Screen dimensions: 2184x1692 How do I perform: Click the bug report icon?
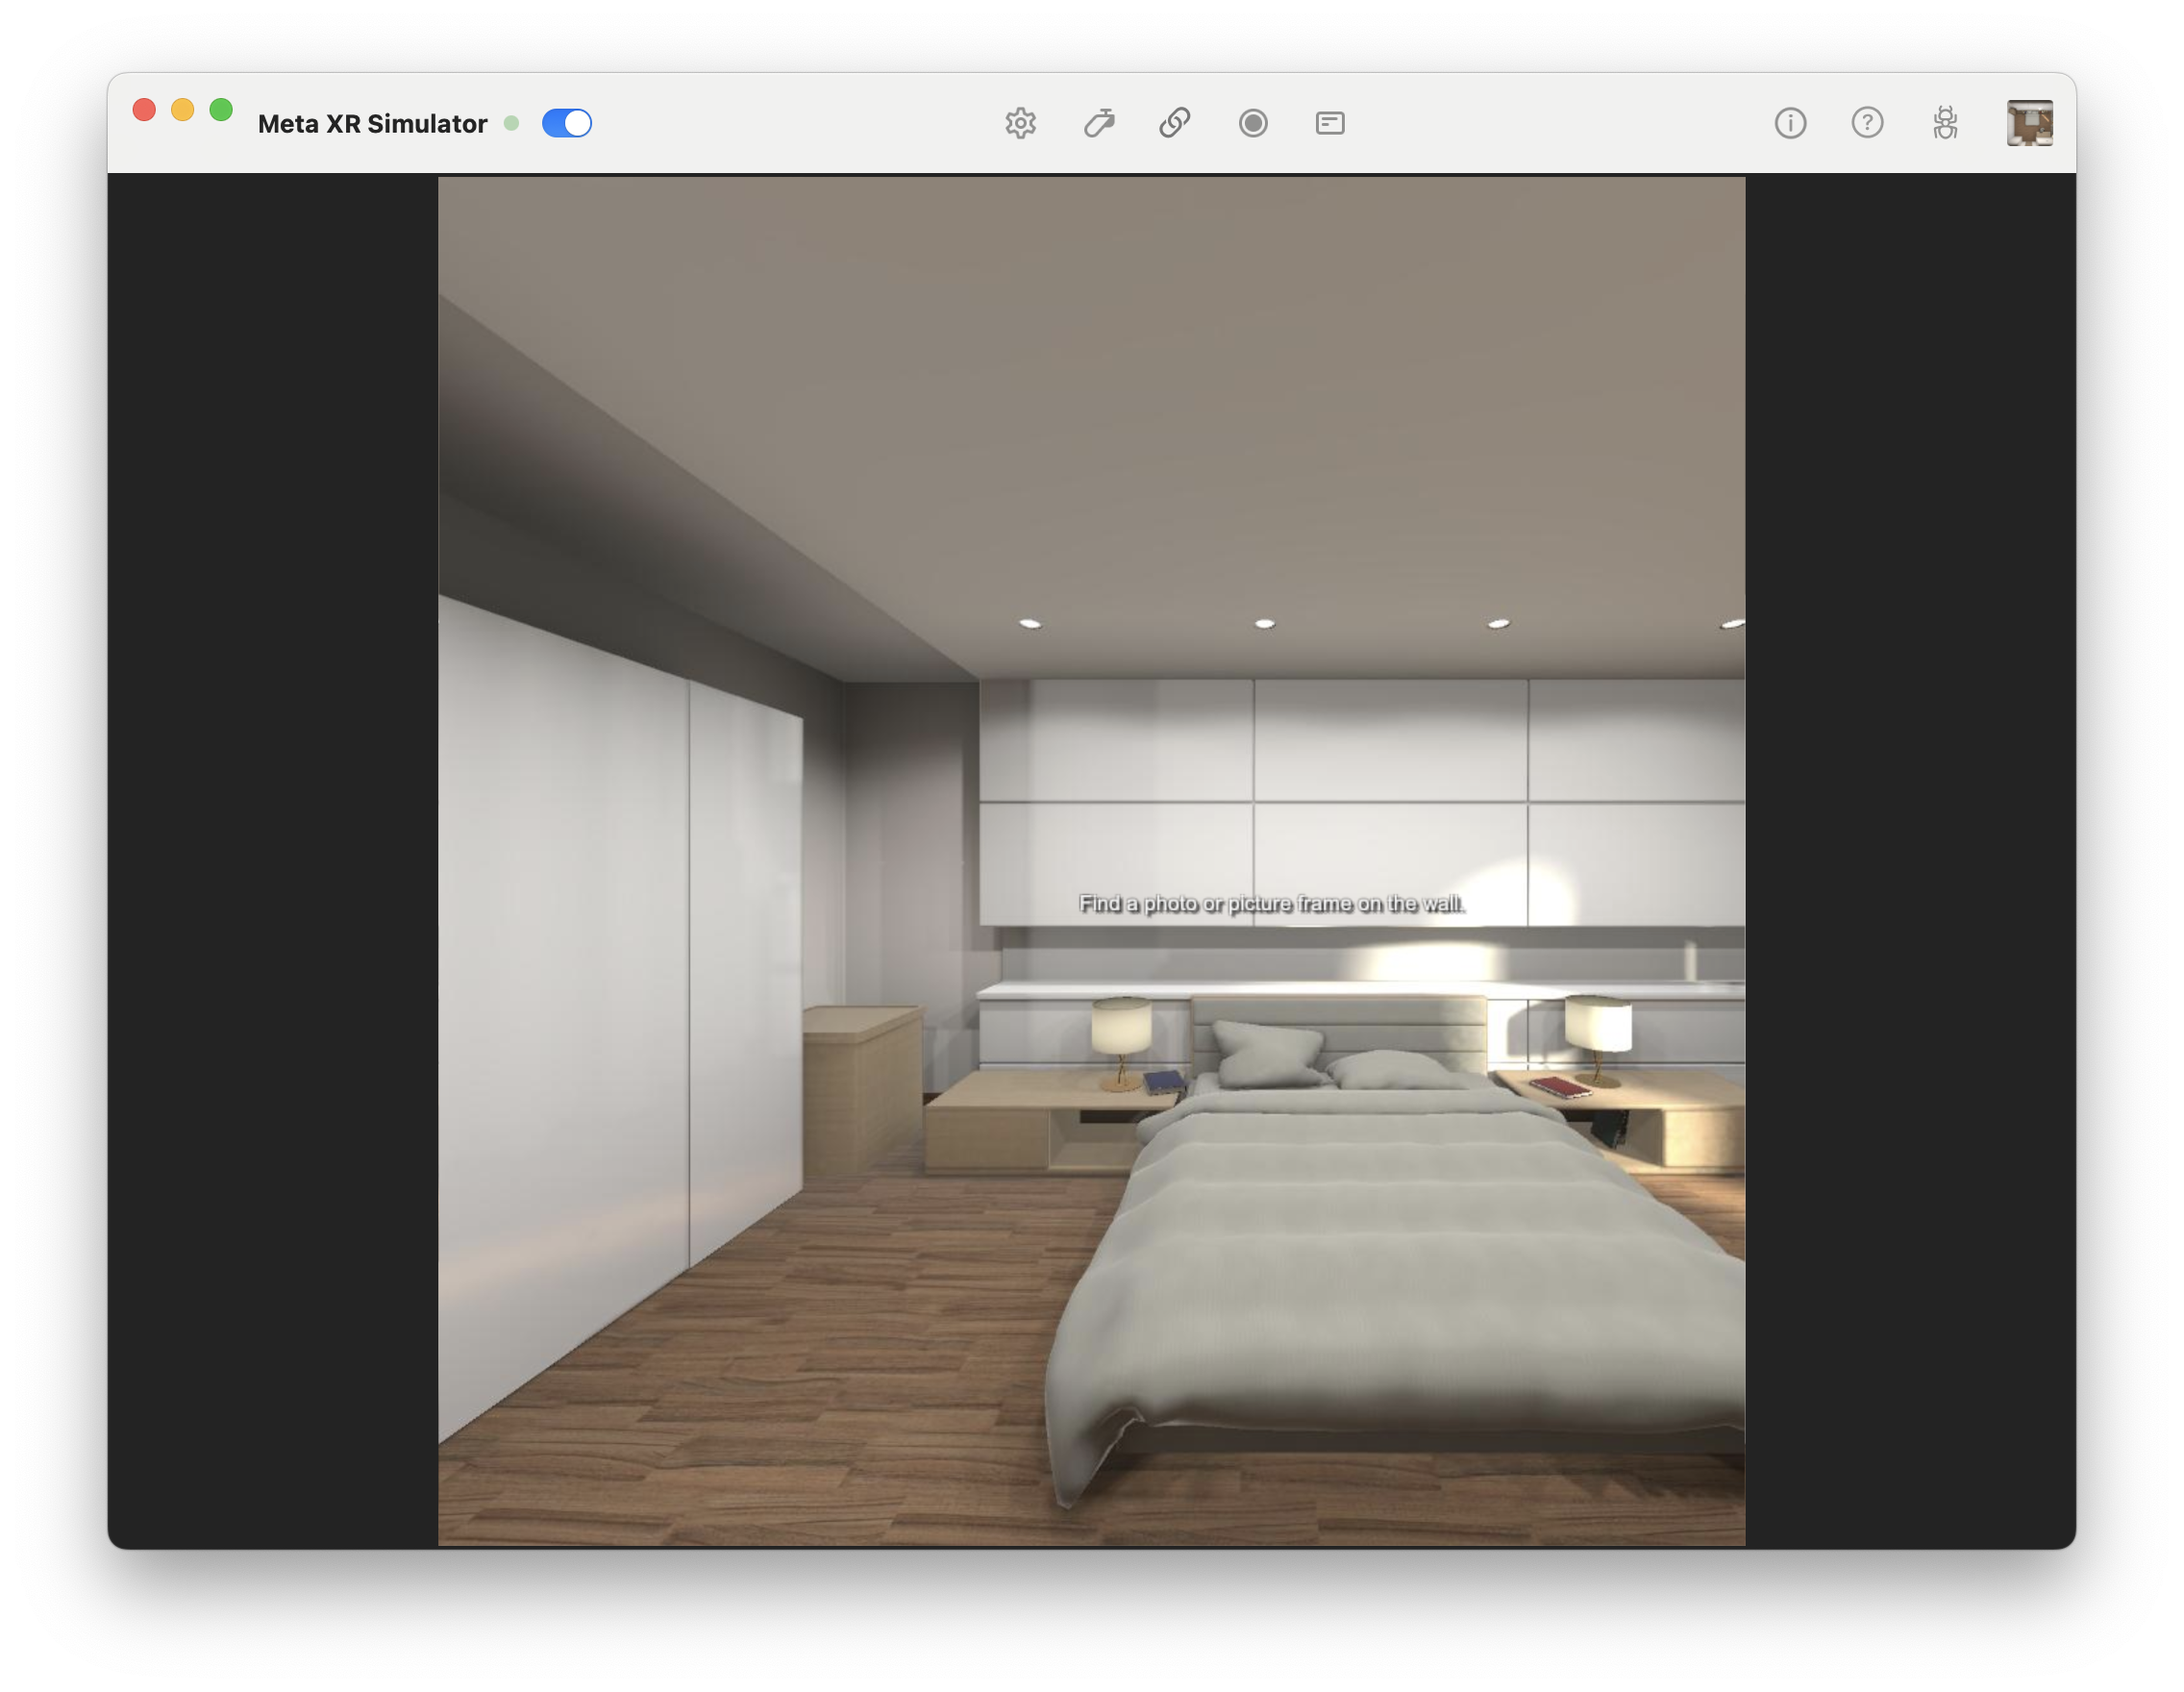click(x=1945, y=123)
